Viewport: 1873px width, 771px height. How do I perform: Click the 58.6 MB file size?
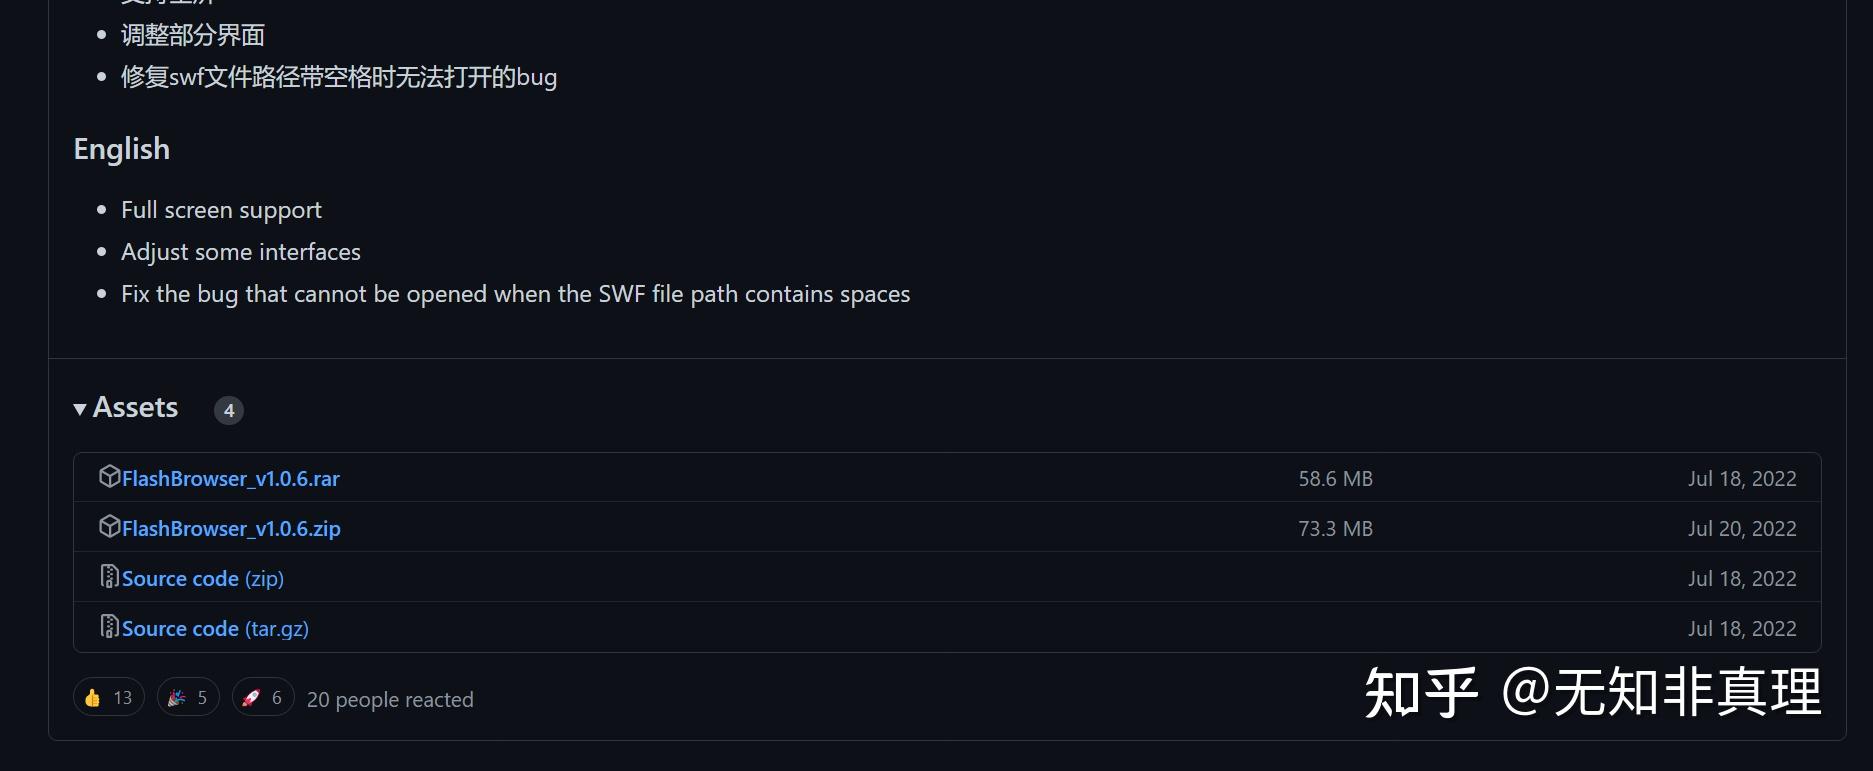tap(1335, 479)
